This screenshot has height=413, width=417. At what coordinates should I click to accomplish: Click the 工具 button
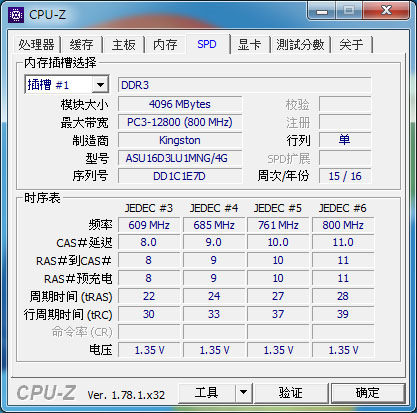click(x=207, y=392)
